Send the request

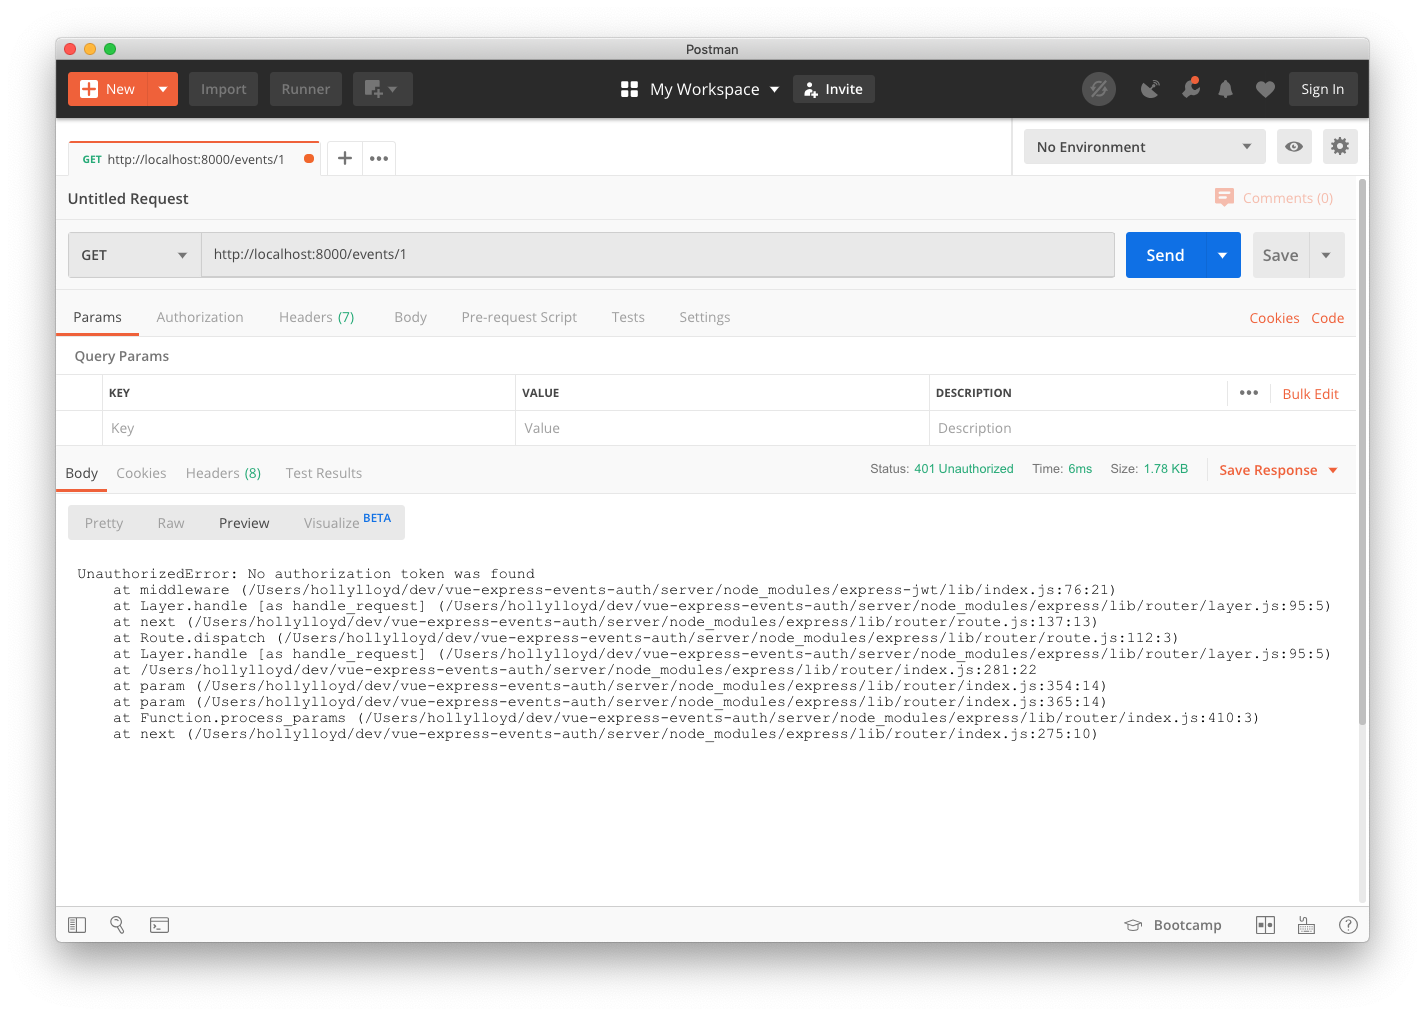[x=1165, y=255]
